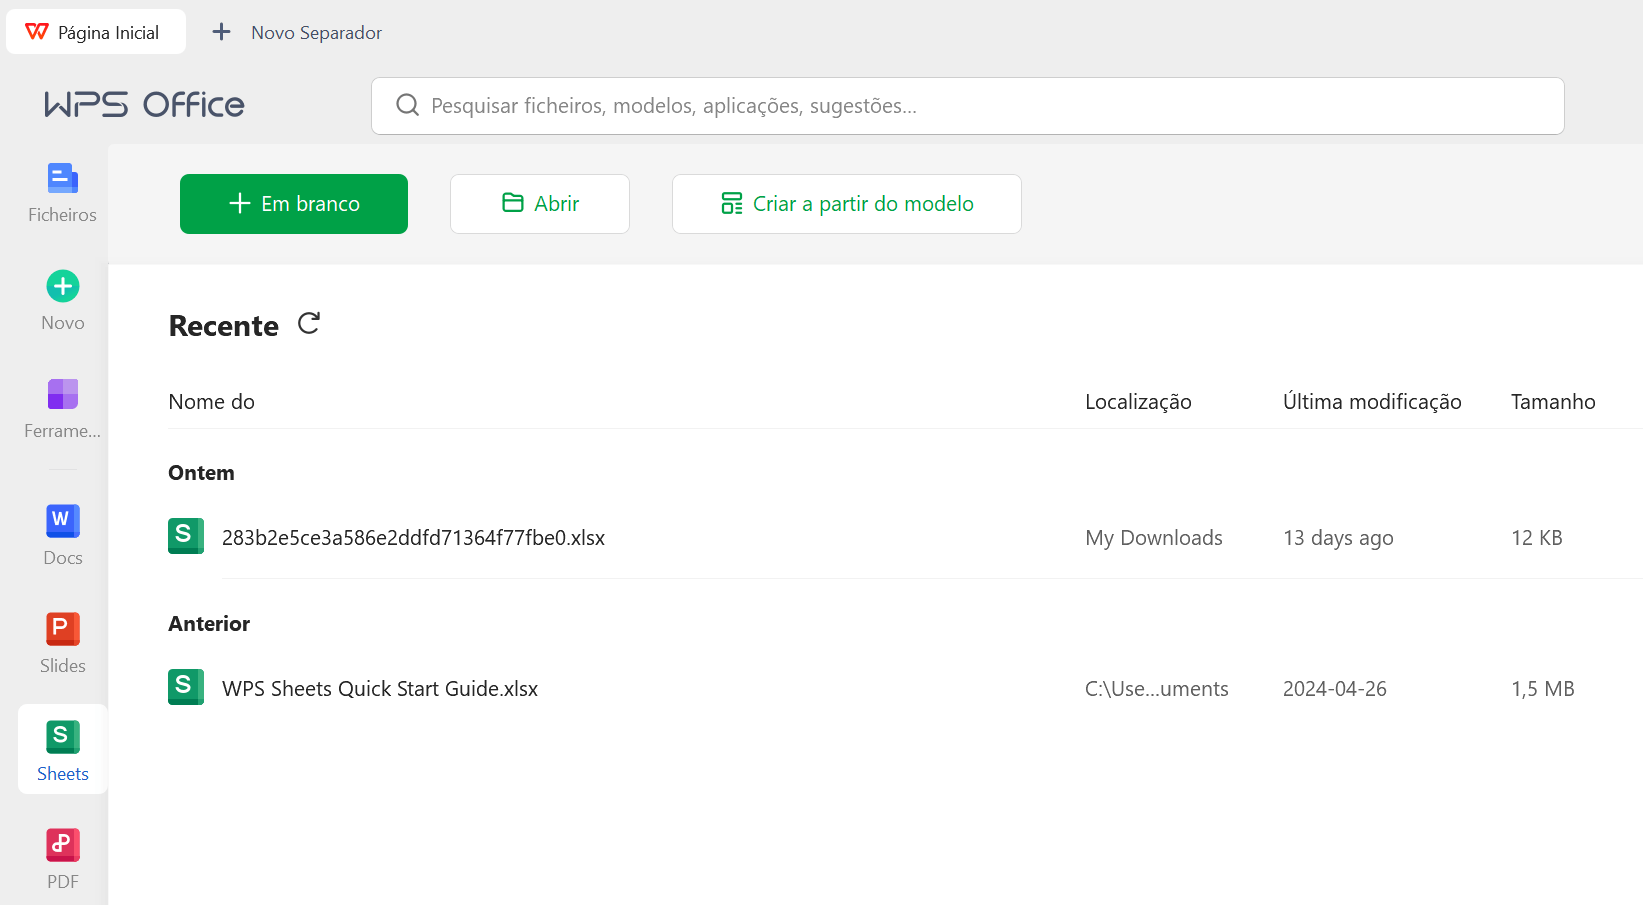Sort by Última modificação column header
1643x905 pixels.
pyautogui.click(x=1372, y=402)
